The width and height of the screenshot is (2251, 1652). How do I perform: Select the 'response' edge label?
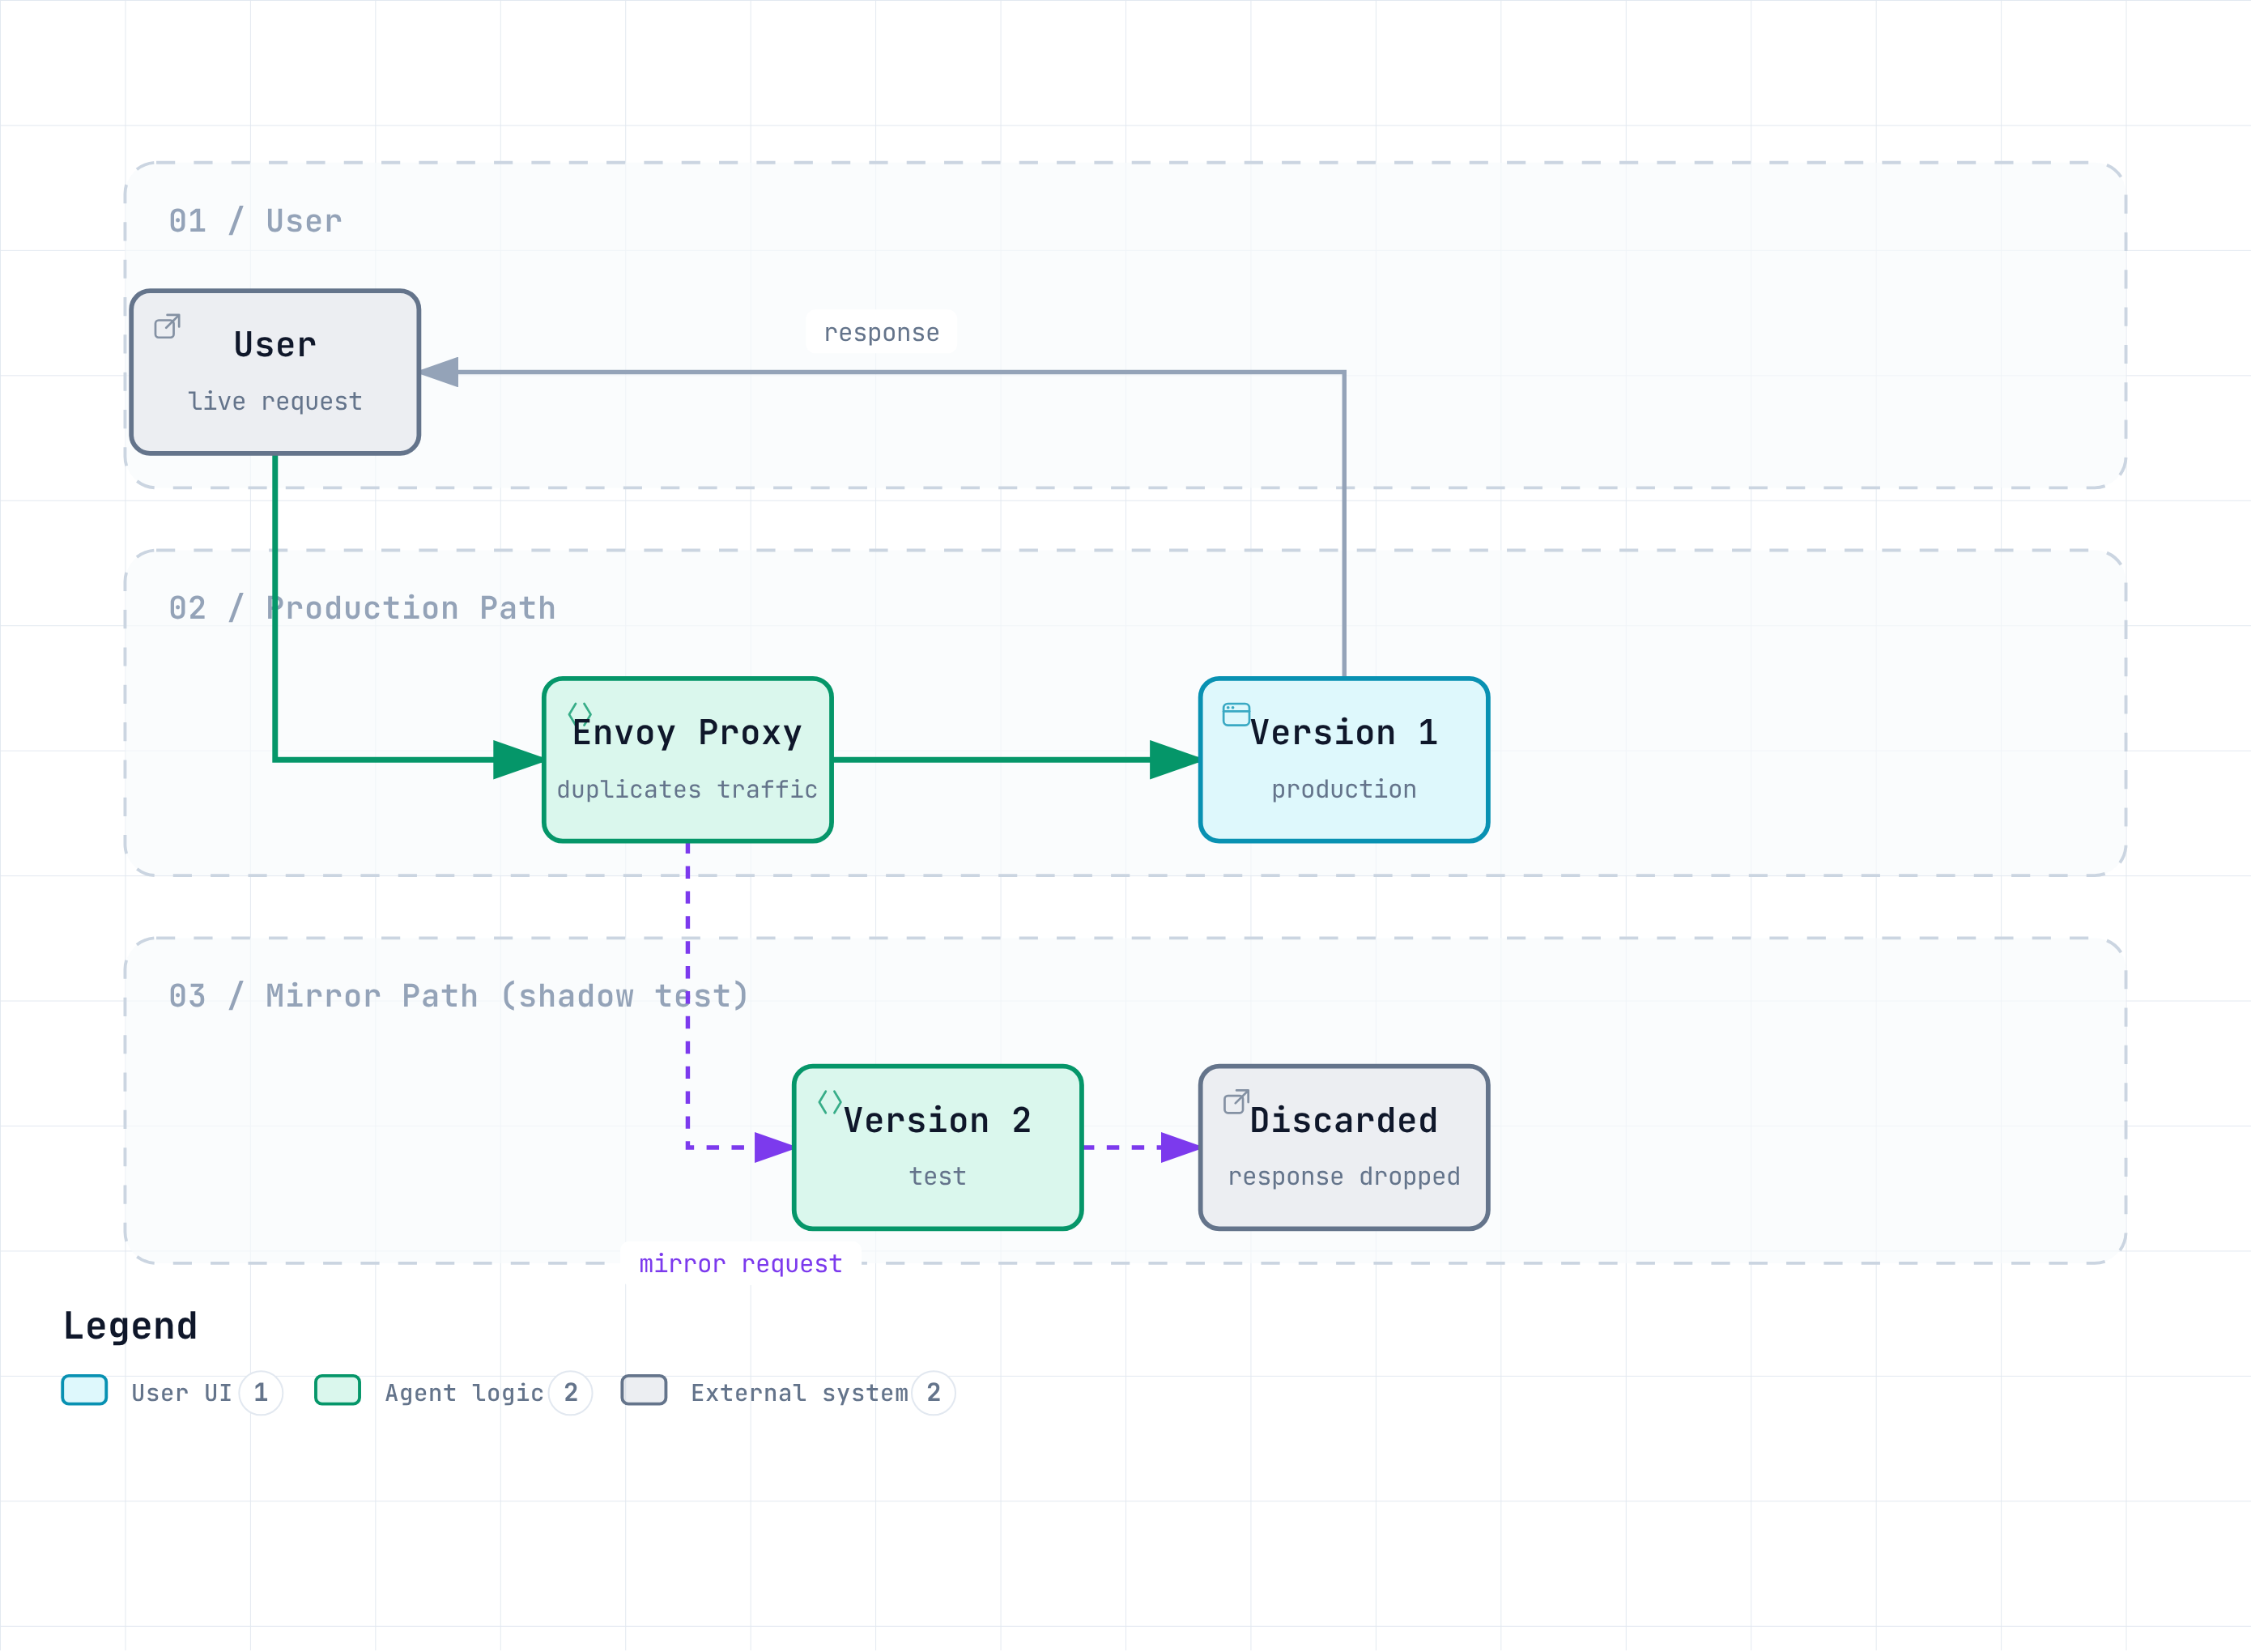(x=882, y=332)
